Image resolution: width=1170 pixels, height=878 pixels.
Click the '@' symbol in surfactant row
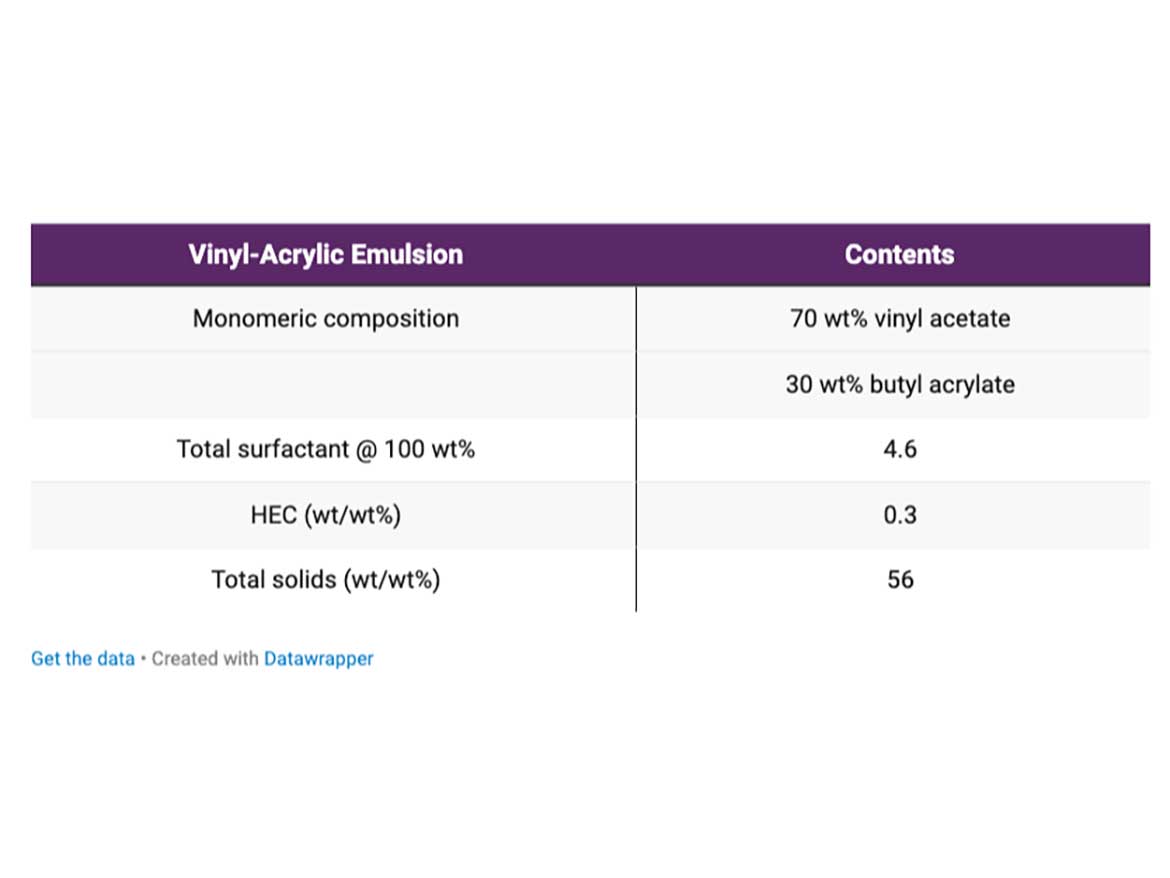click(x=366, y=450)
